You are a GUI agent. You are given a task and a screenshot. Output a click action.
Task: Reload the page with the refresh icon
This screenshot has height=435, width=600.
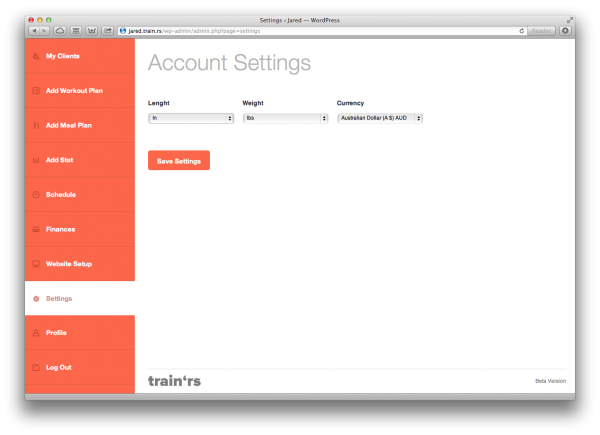tap(521, 31)
